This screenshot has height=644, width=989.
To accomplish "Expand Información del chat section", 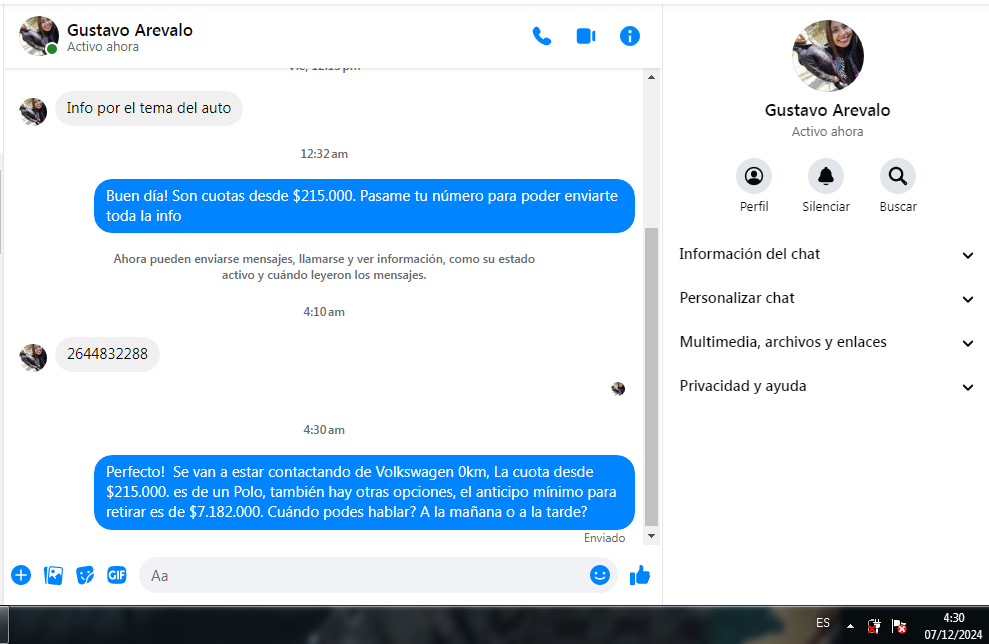I will [x=826, y=254].
